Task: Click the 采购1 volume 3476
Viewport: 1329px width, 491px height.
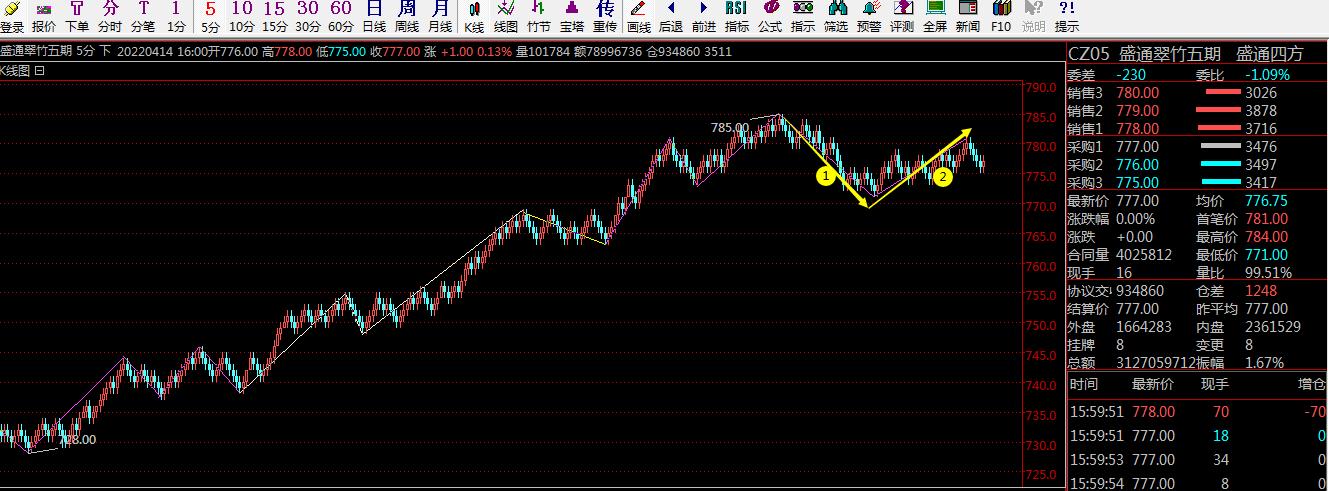Action: click(x=1261, y=147)
